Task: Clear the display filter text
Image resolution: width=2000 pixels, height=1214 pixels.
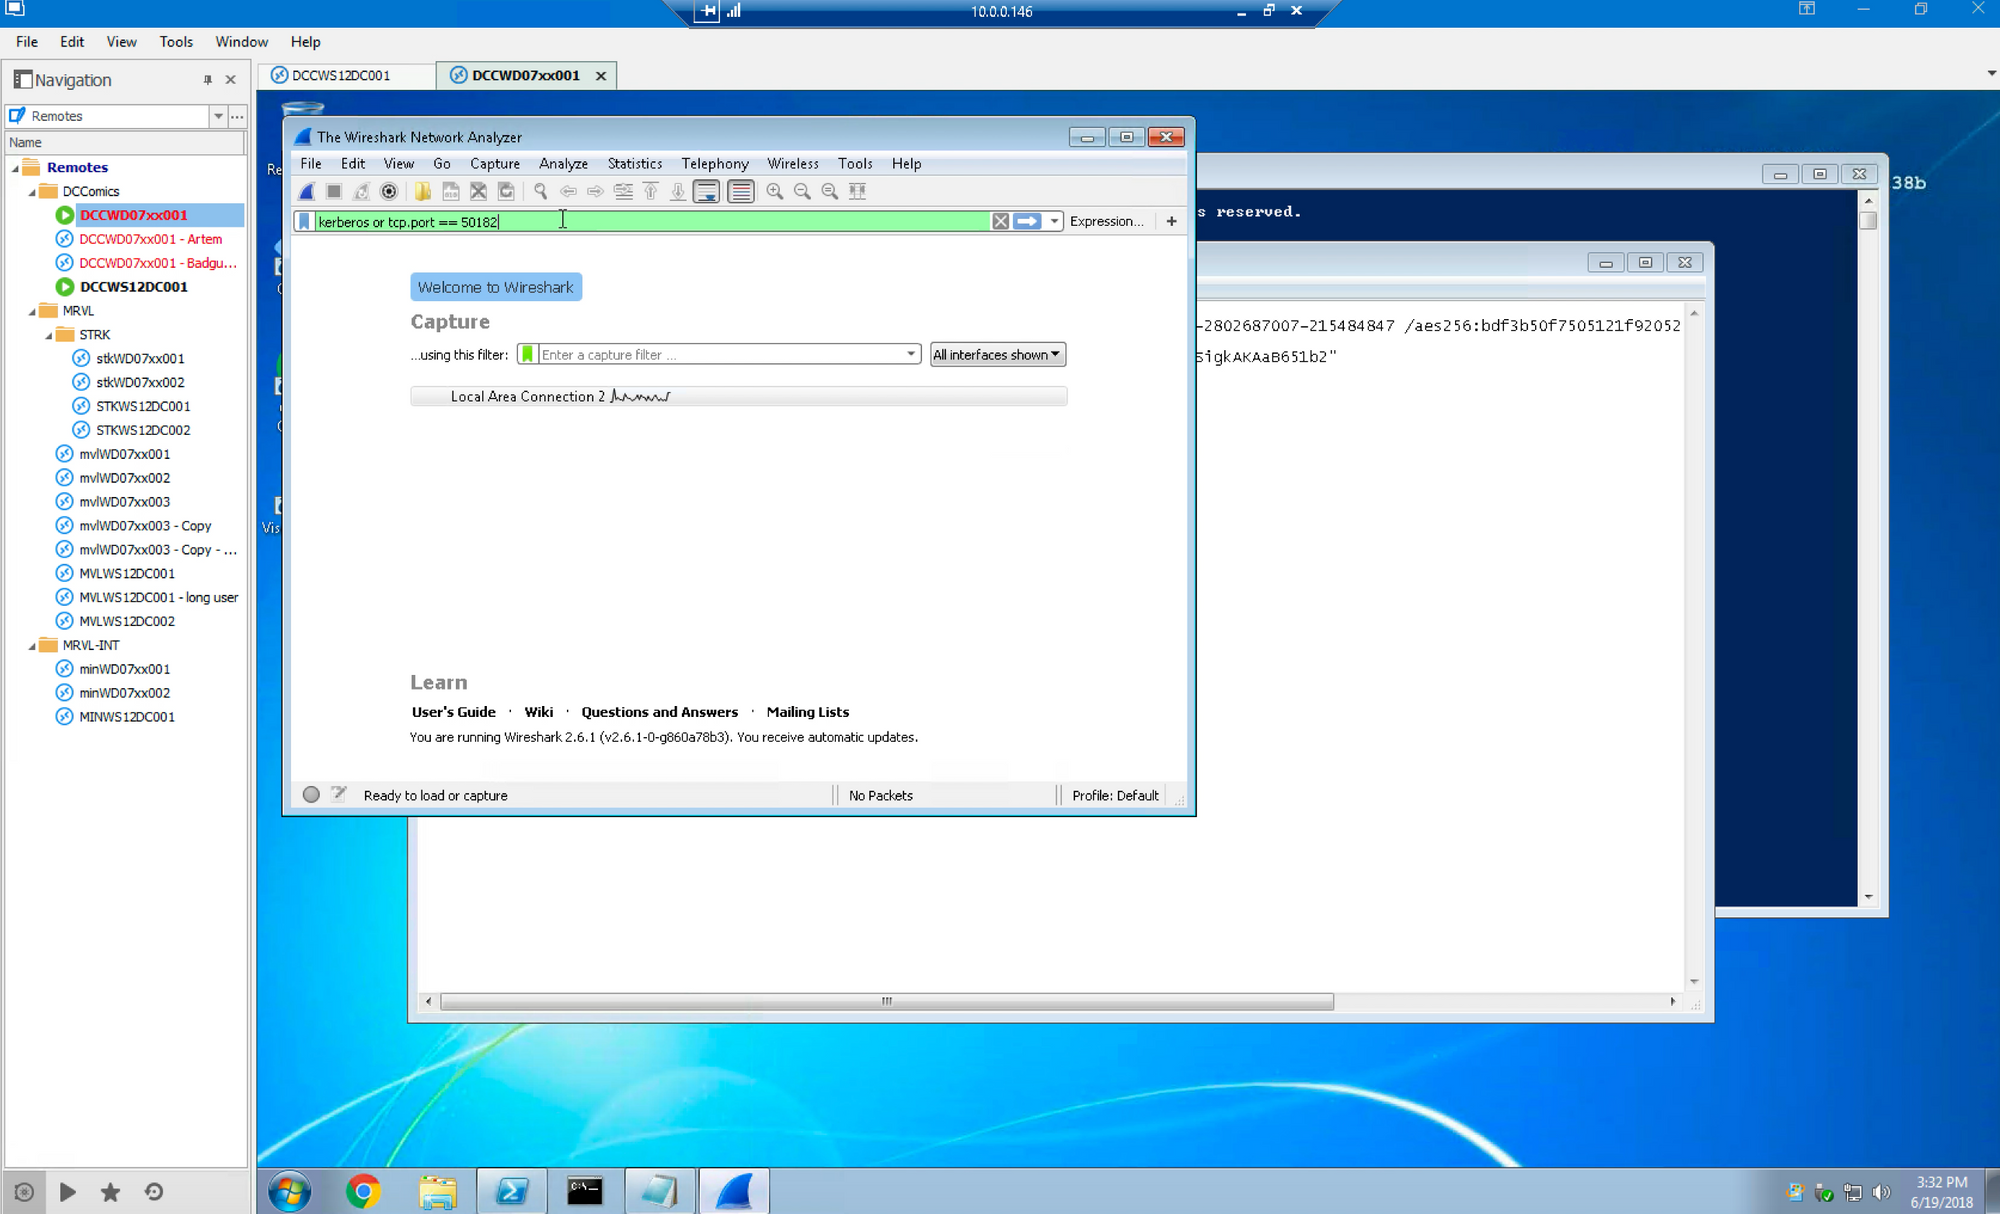Action: [1000, 221]
